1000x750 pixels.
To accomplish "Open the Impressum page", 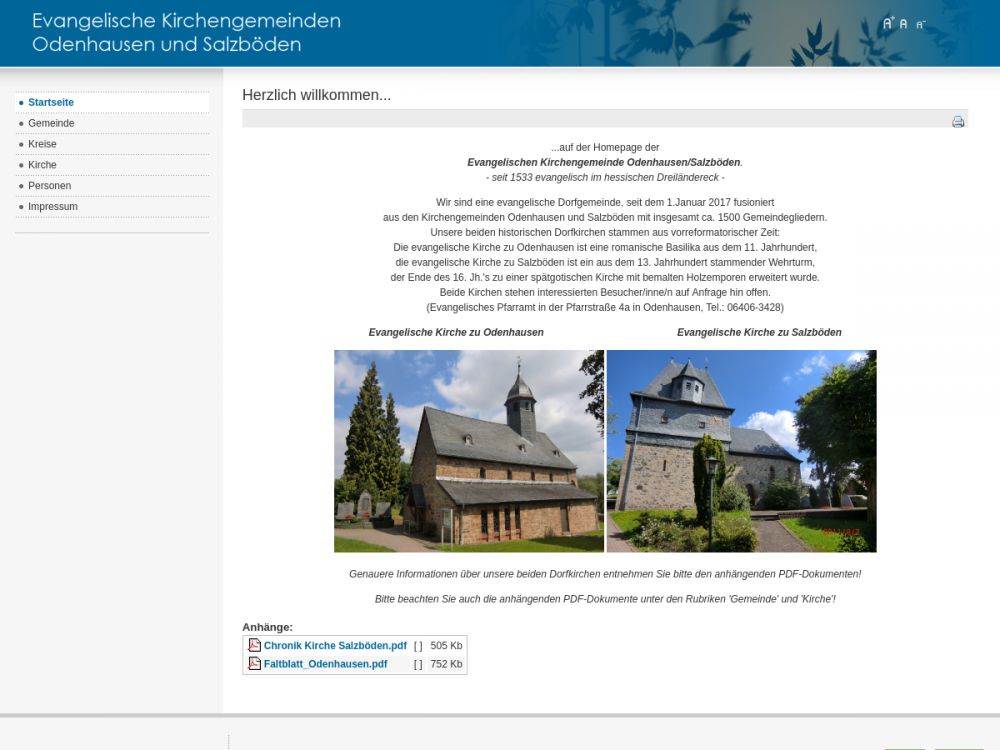I will click(x=52, y=207).
